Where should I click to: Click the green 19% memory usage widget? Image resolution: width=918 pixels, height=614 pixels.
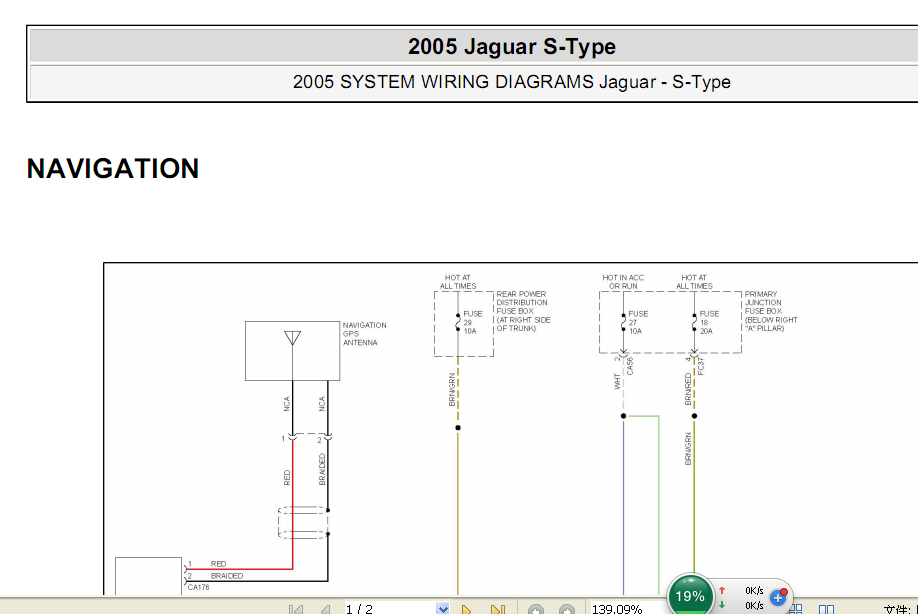coord(690,595)
